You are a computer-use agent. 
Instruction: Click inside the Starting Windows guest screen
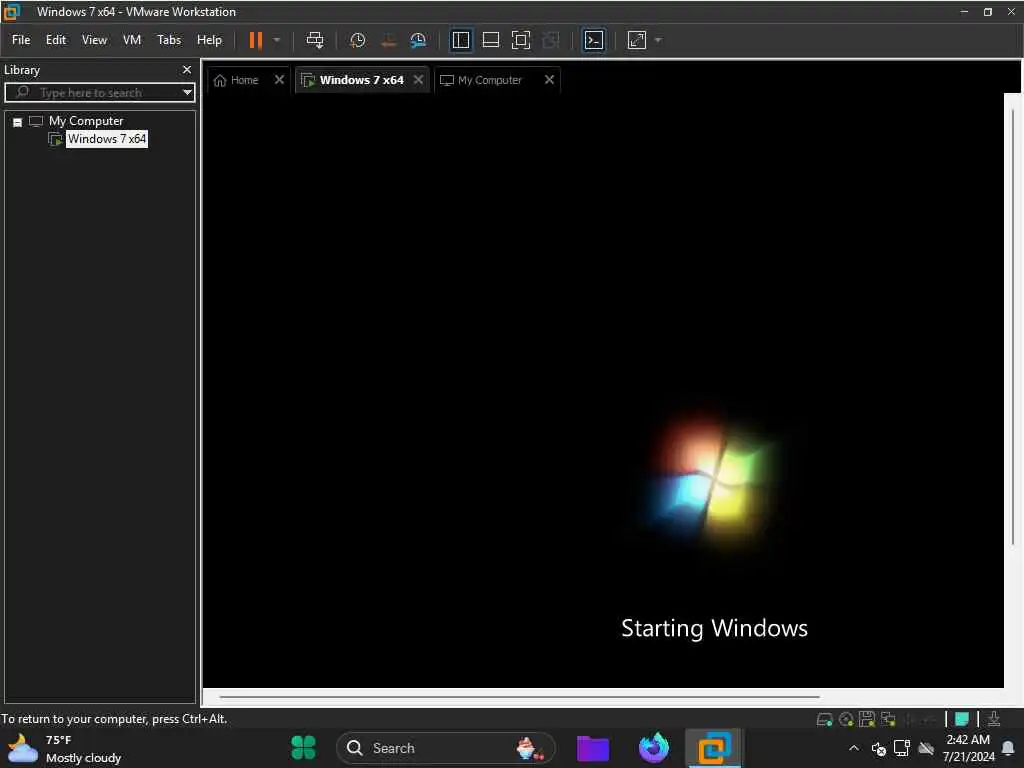603,391
